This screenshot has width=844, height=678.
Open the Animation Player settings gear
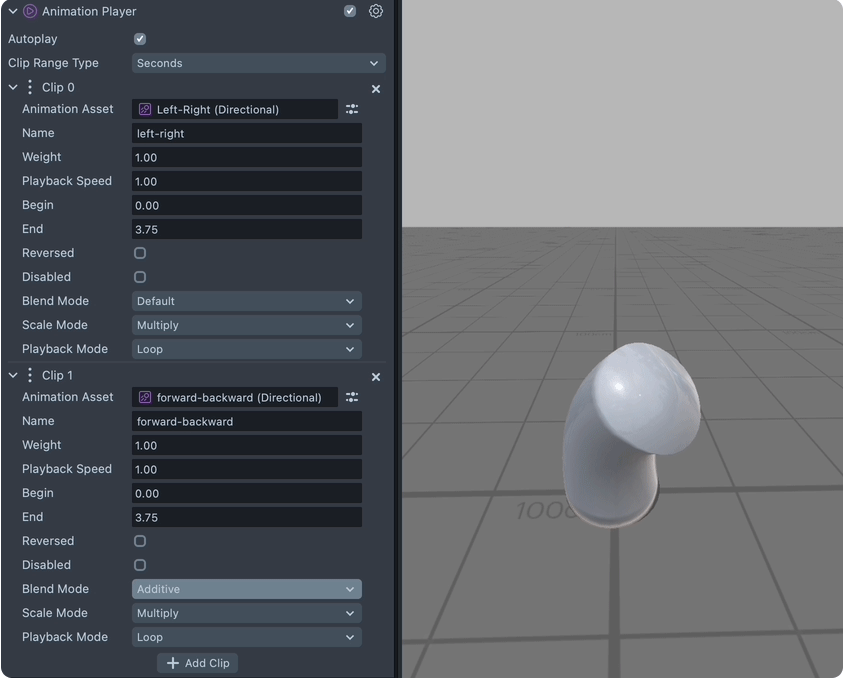click(x=376, y=11)
